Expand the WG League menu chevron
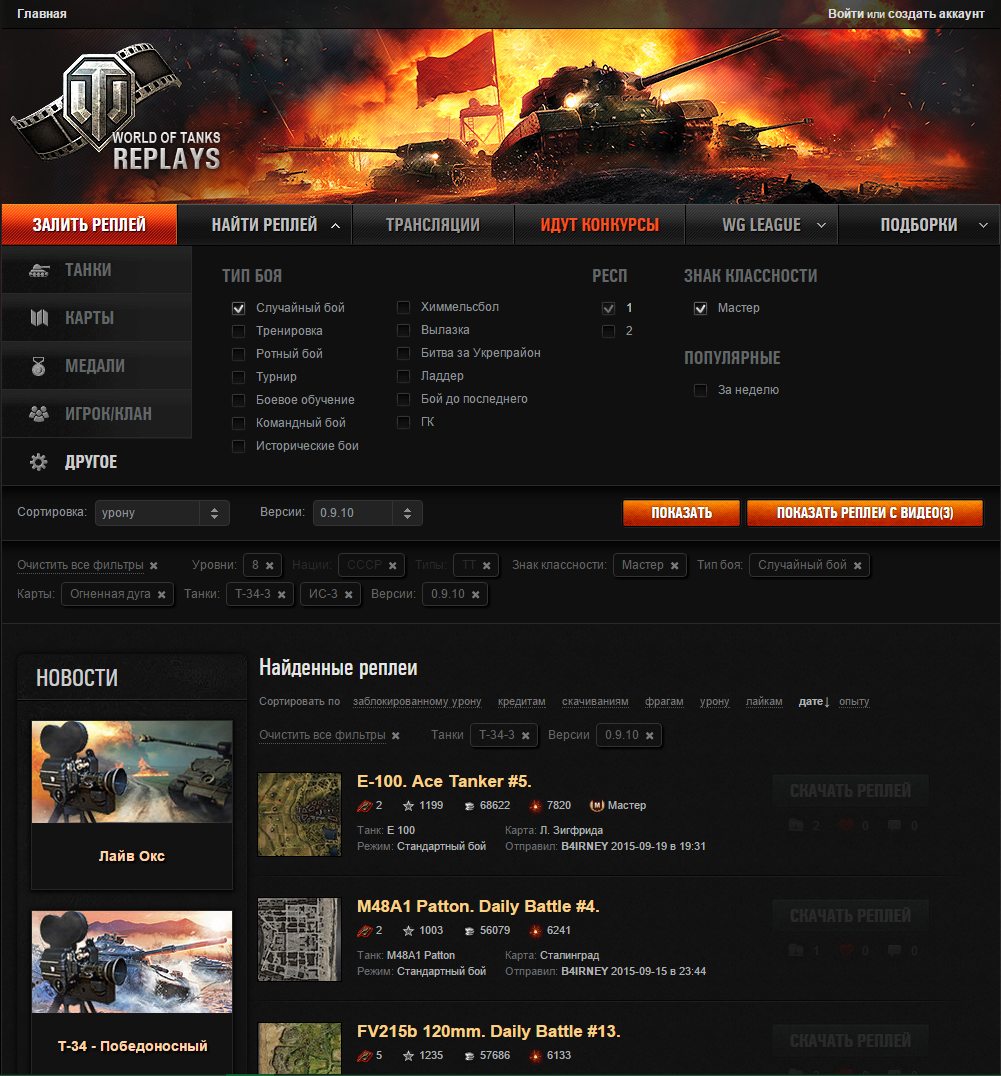This screenshot has height=1076, width=1001. pyautogui.click(x=821, y=225)
